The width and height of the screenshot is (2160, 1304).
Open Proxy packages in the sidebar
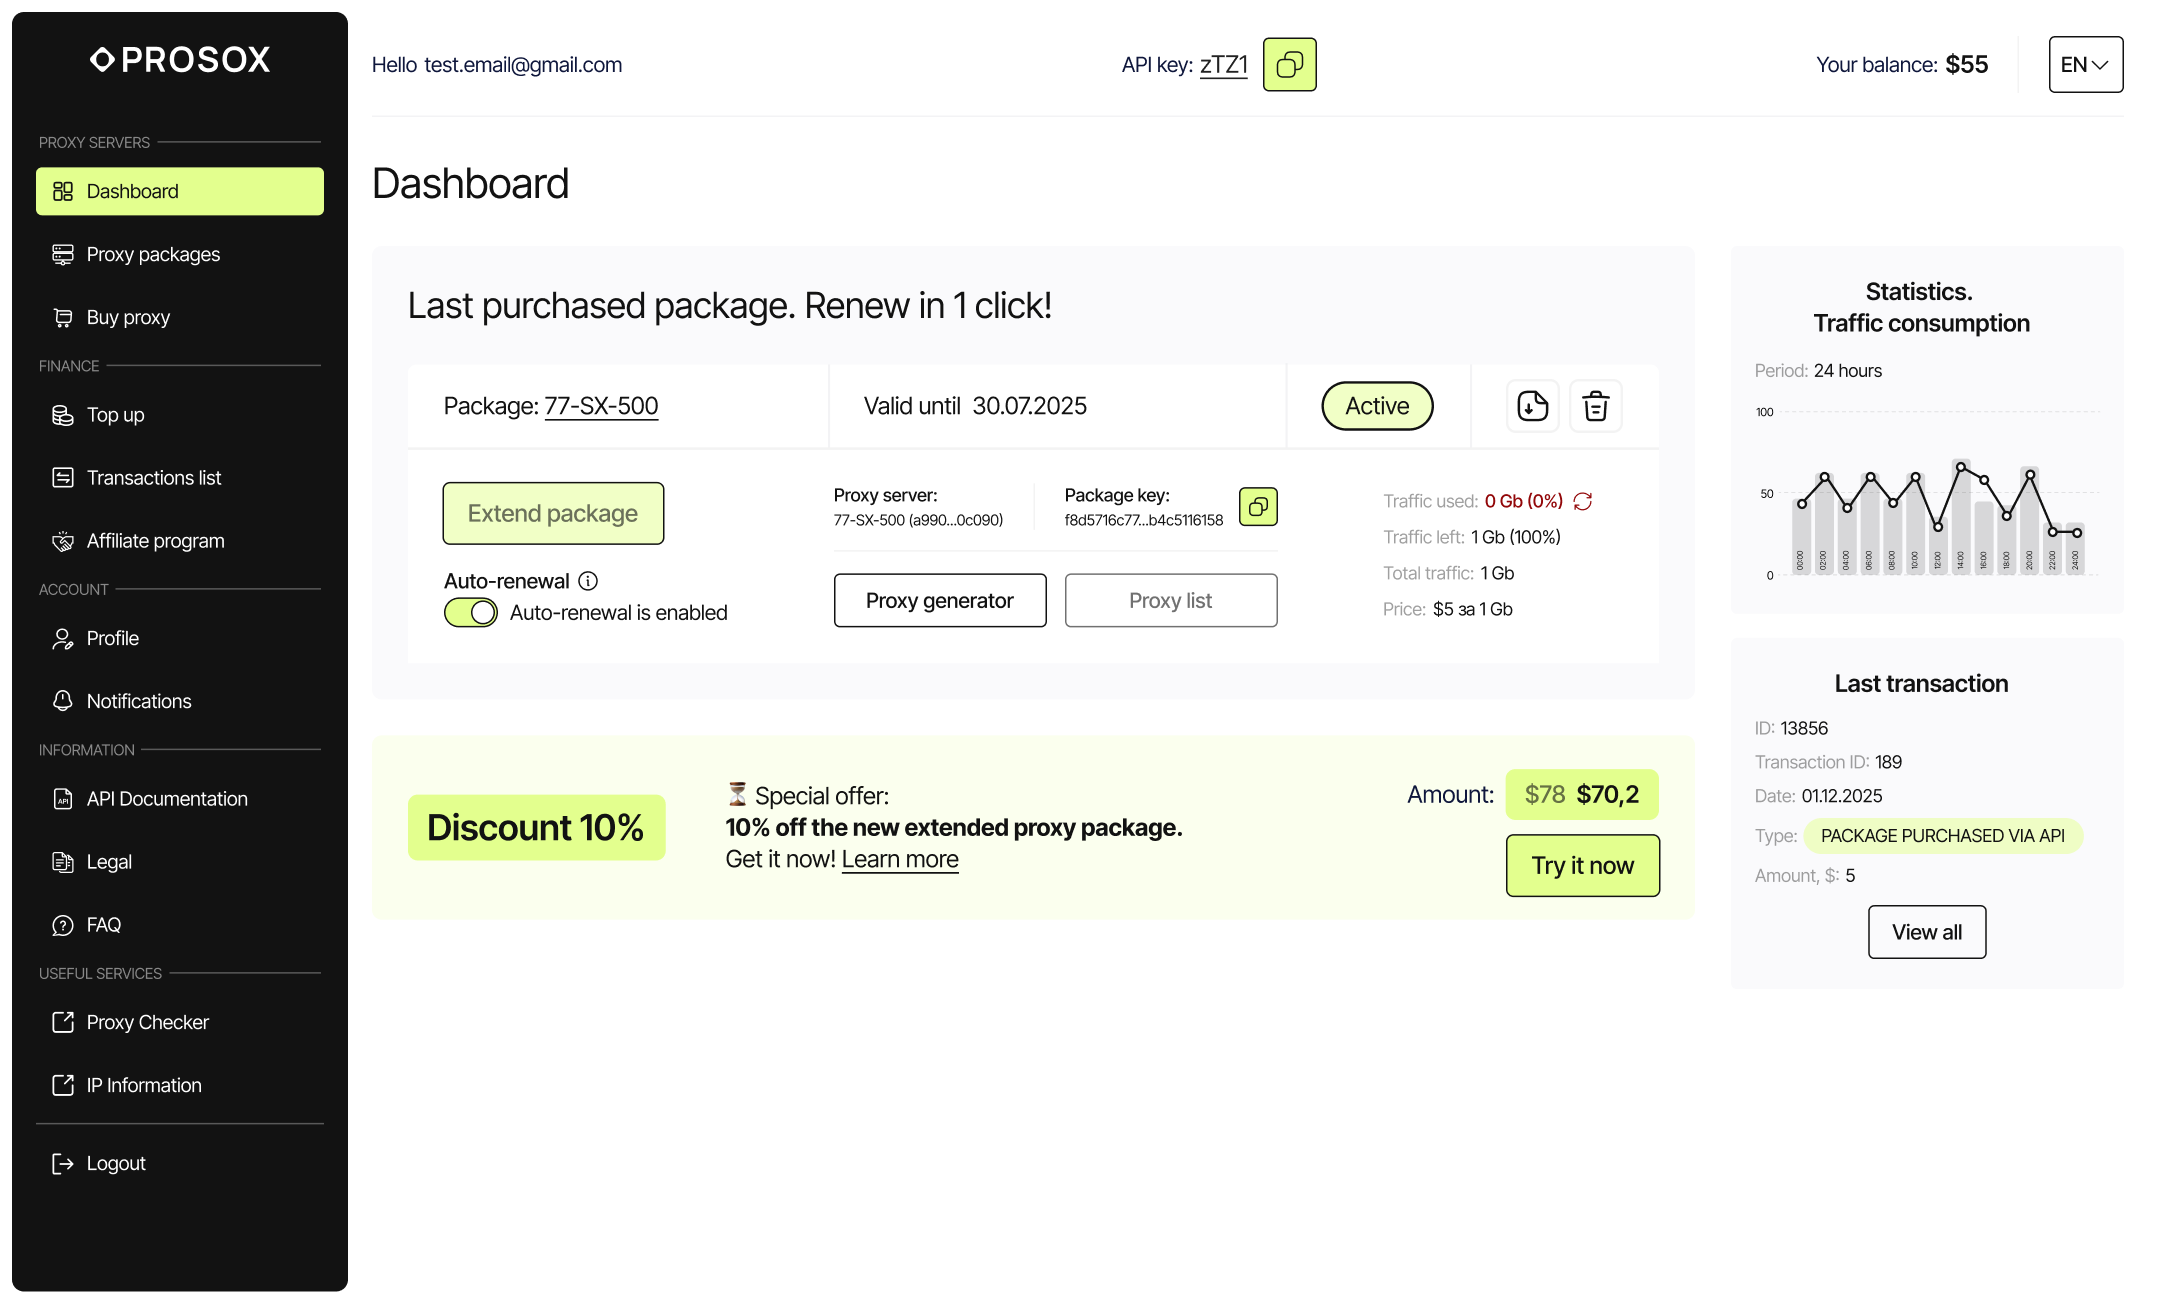click(153, 254)
